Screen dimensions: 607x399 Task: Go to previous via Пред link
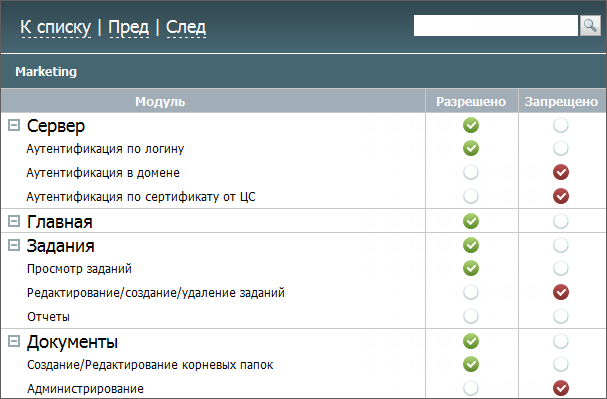(x=129, y=27)
